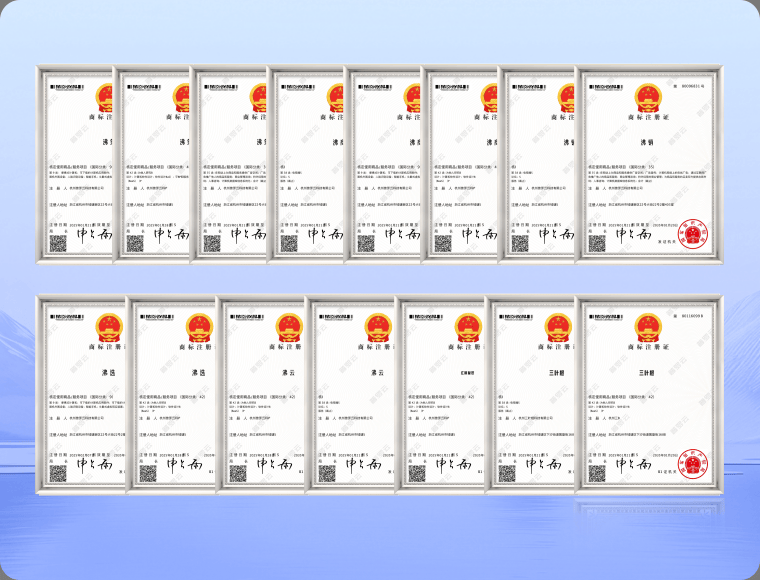Select QR code on bottom-row sealed certificate
The height and width of the screenshot is (580, 760).
[x=597, y=473]
